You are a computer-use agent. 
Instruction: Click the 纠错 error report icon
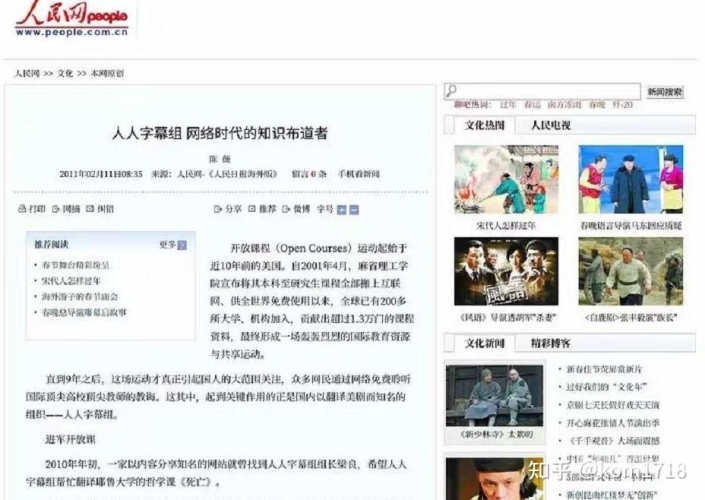(90, 209)
